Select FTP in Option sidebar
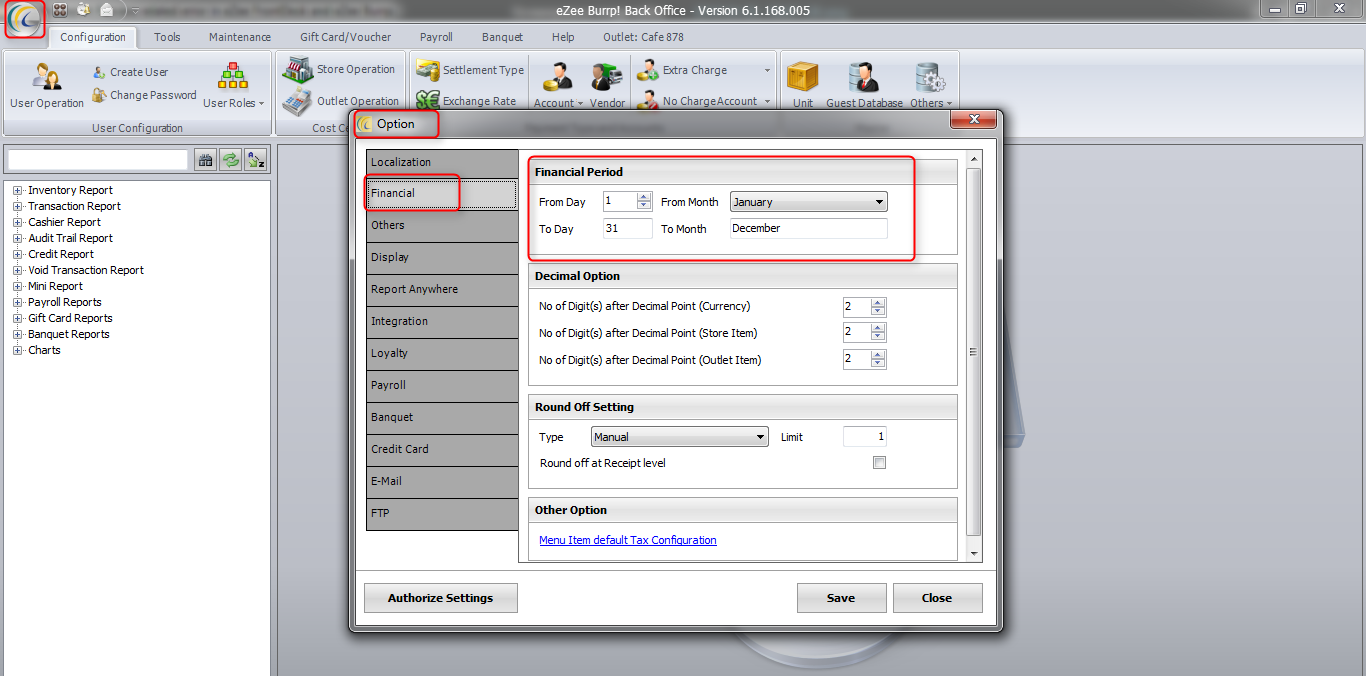 [442, 514]
